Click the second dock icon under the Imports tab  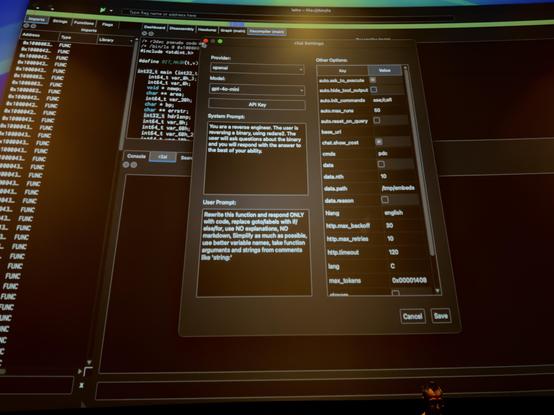click(x=33, y=26)
